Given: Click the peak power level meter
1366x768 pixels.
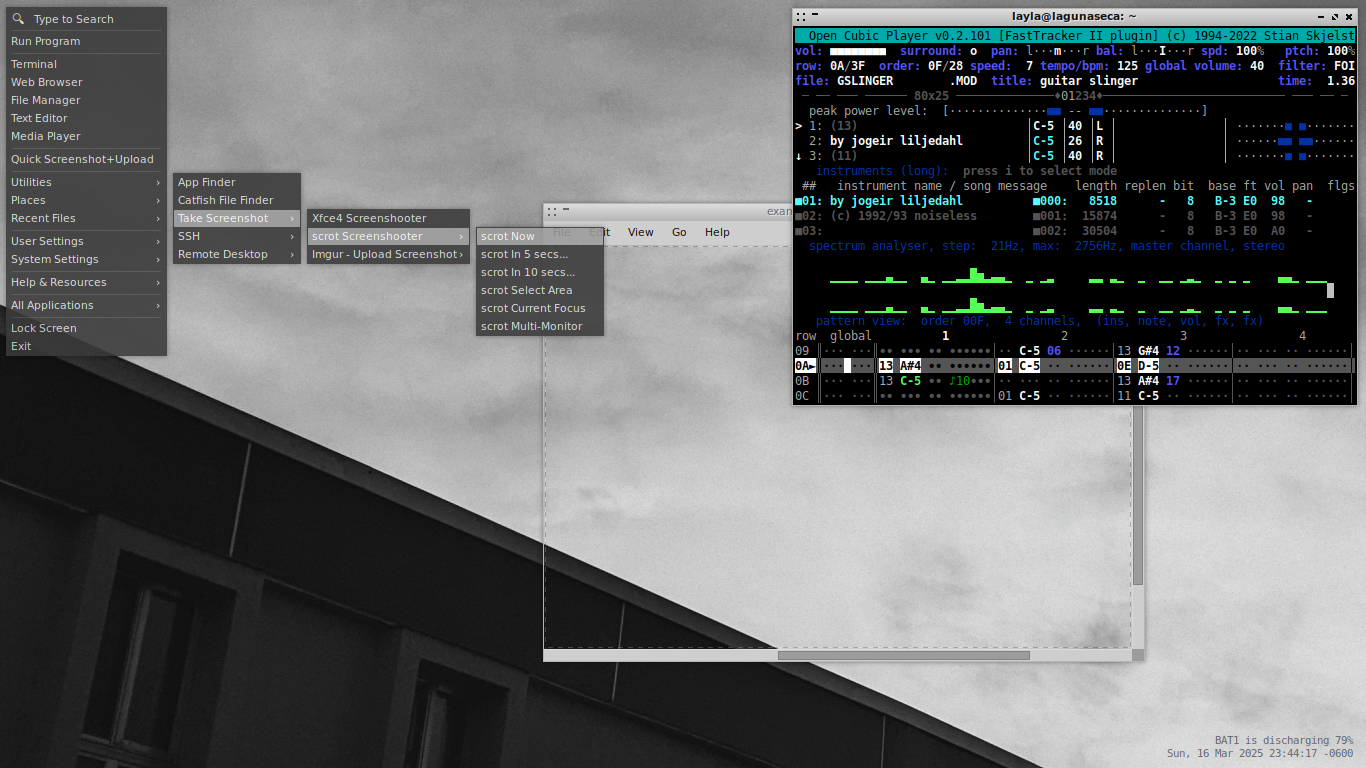Looking at the screenshot, I should coord(1075,111).
